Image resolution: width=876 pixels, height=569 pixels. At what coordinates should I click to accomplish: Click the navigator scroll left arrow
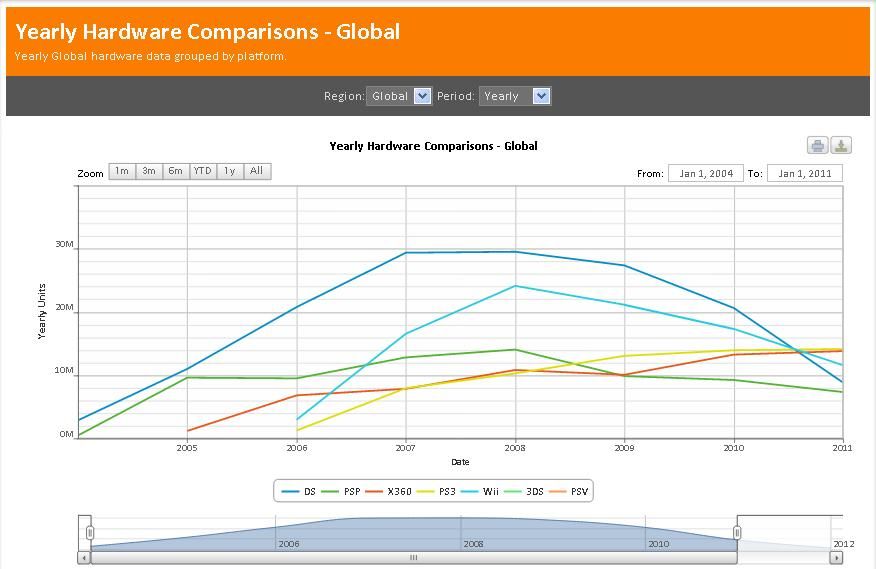(84, 558)
